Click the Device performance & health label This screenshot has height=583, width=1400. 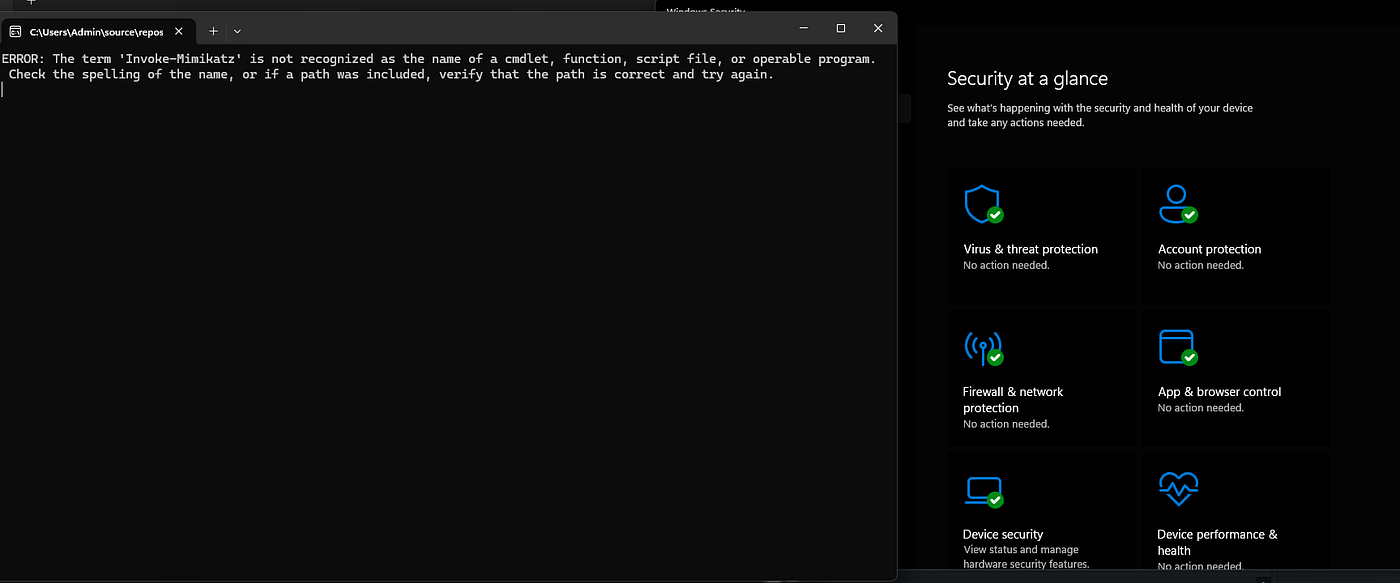coord(1217,542)
